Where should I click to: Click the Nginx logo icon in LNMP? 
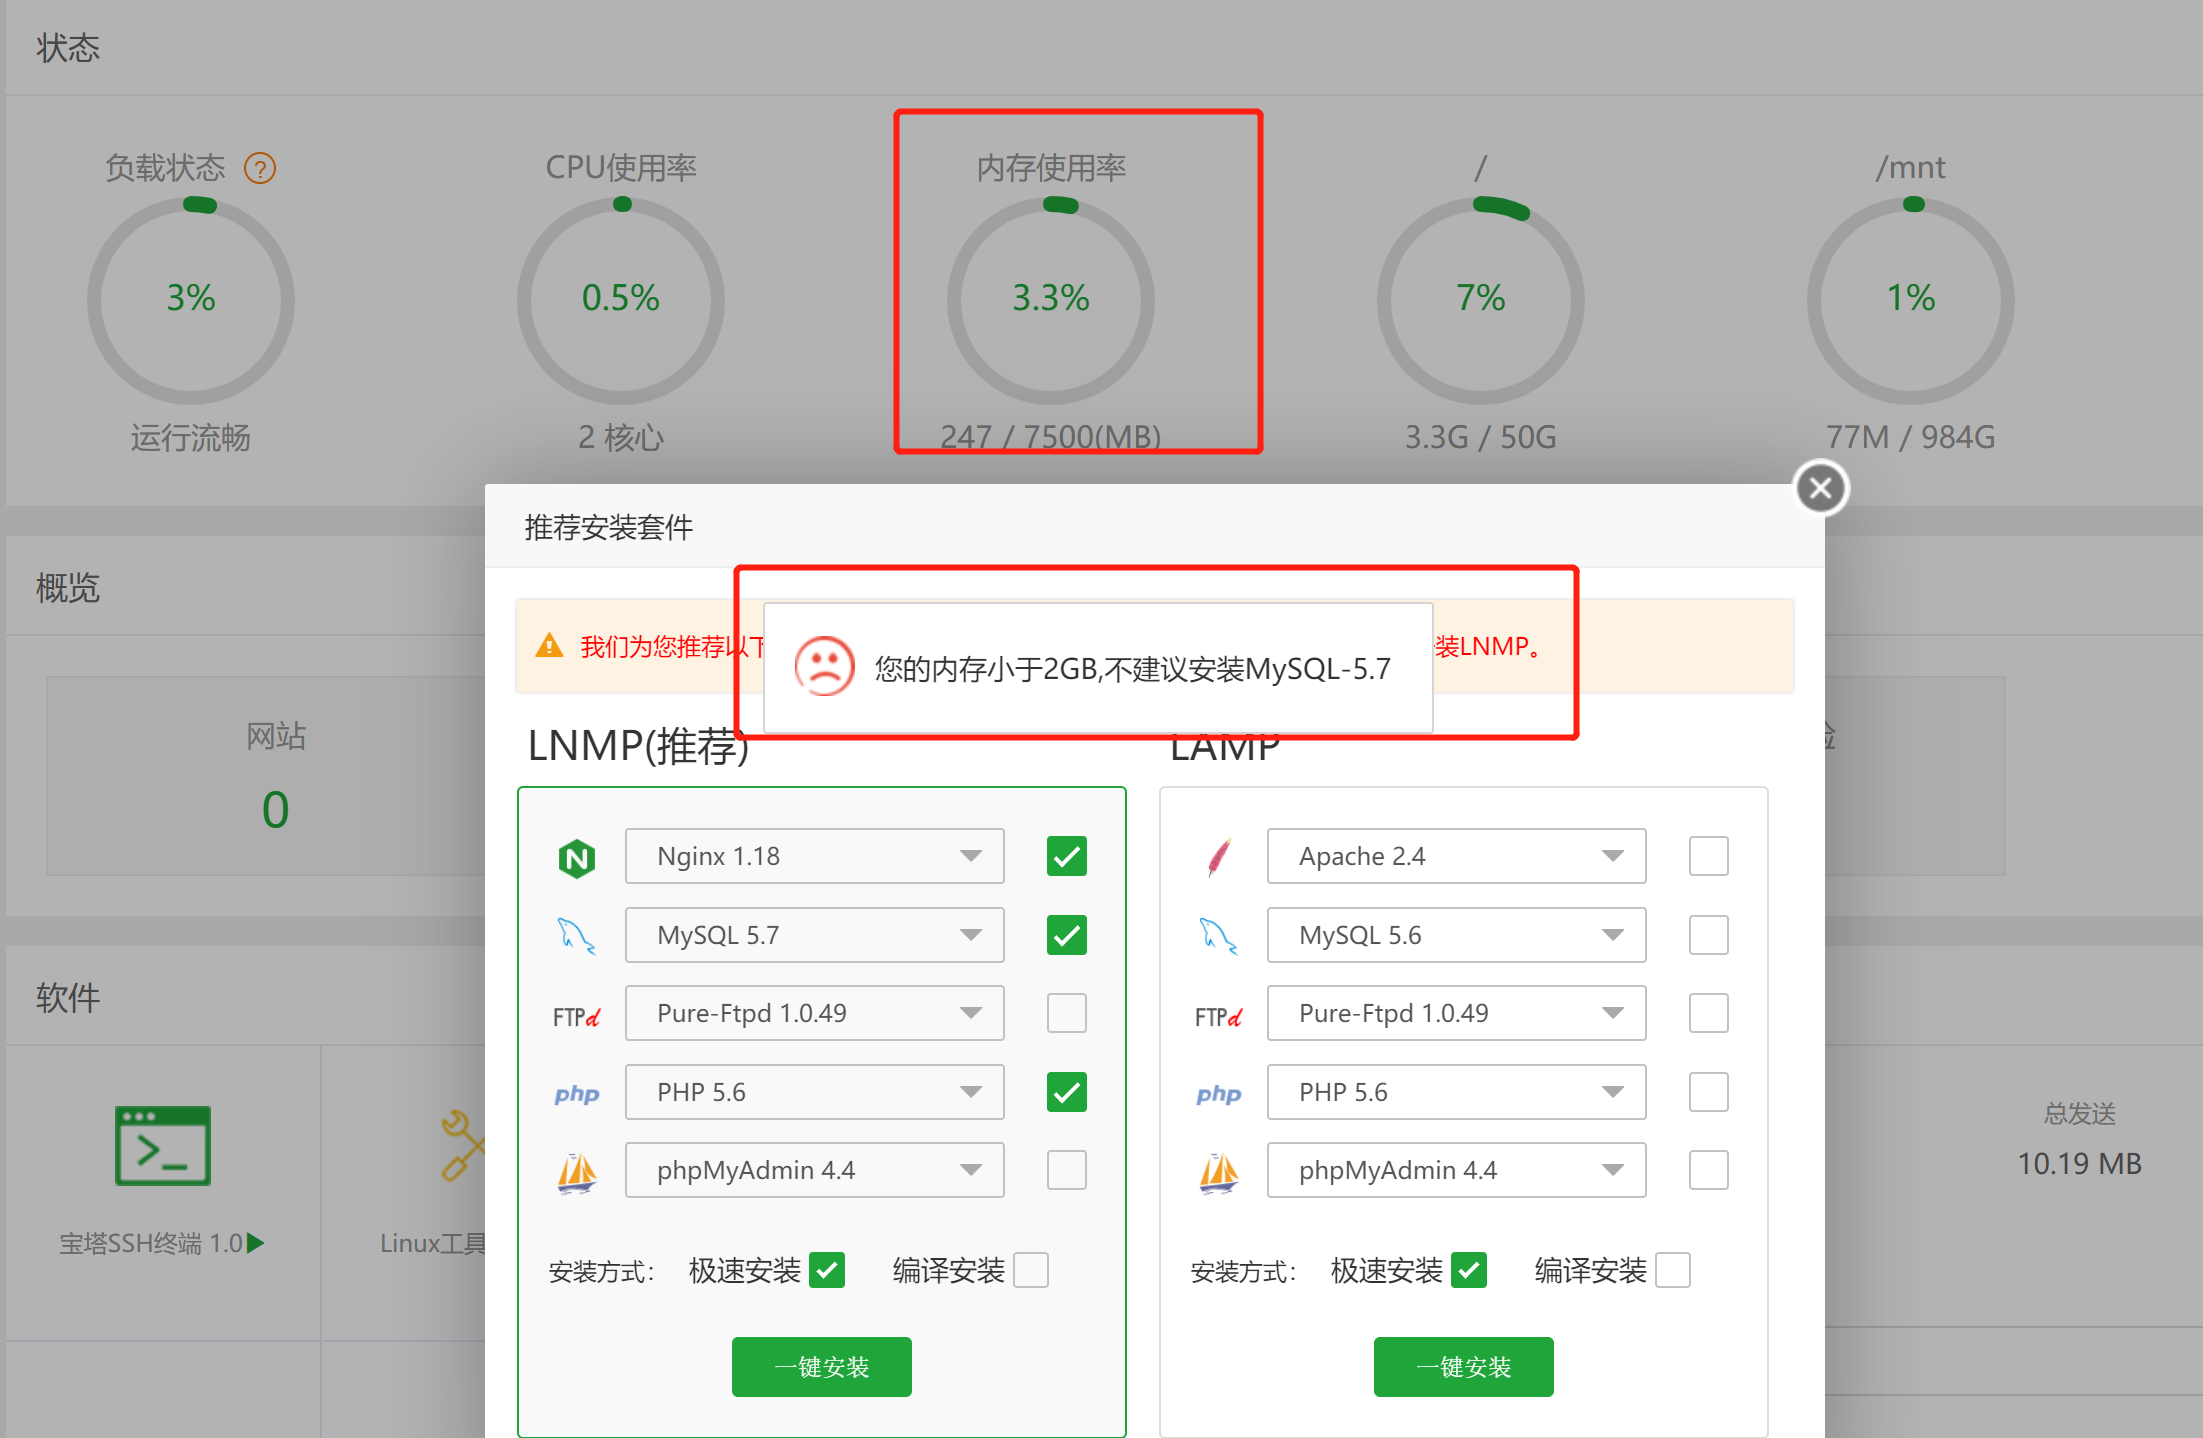577,858
